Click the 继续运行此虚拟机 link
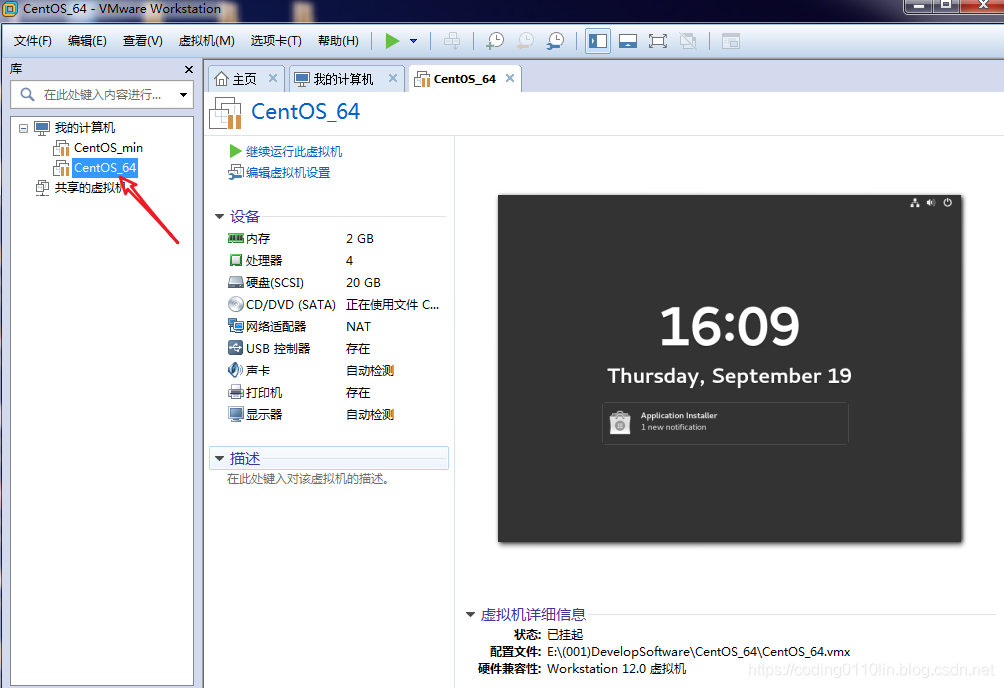The height and width of the screenshot is (688, 1004). coord(294,152)
